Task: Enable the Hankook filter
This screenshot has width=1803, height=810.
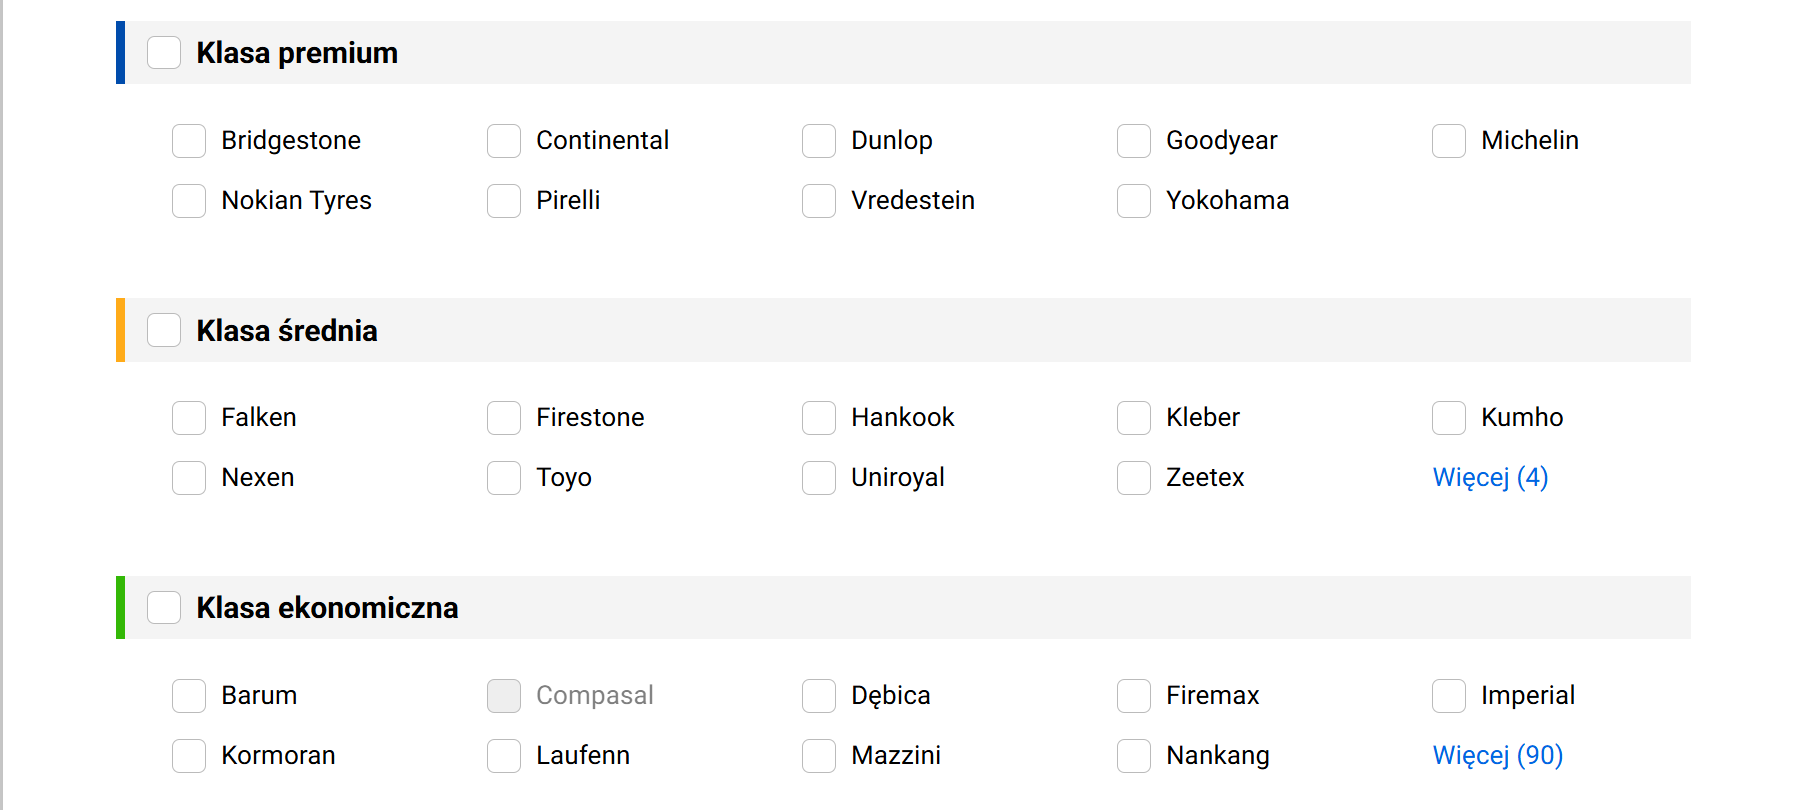Action: point(819,418)
